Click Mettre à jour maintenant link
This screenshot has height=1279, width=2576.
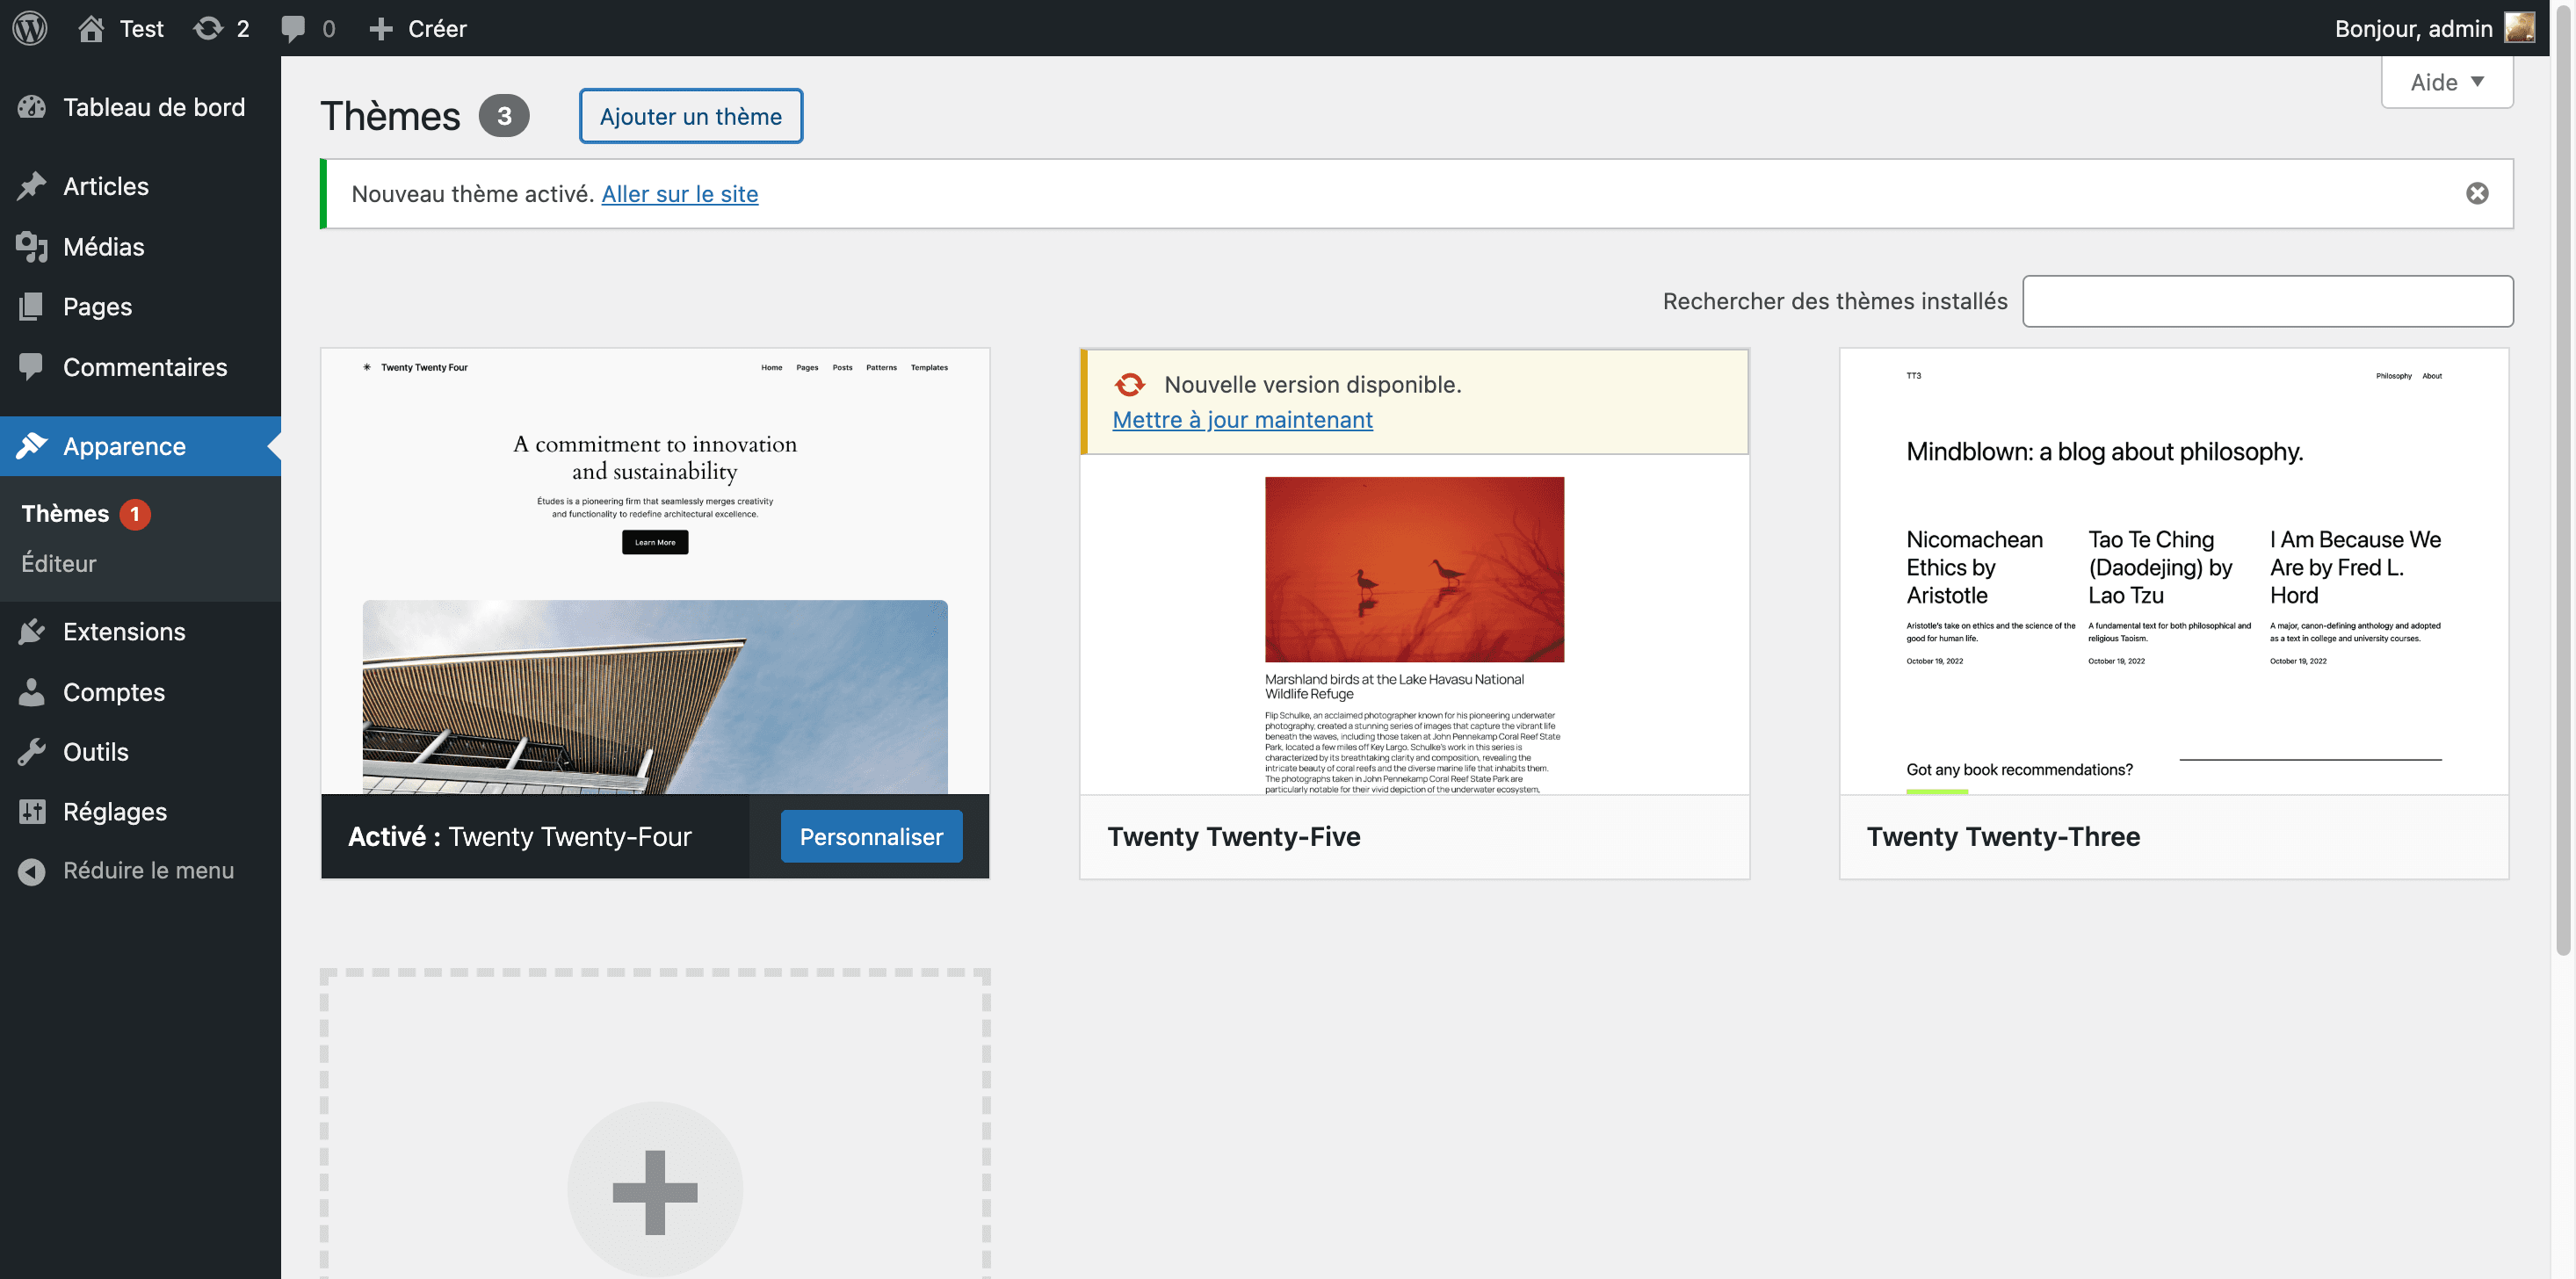1242,420
